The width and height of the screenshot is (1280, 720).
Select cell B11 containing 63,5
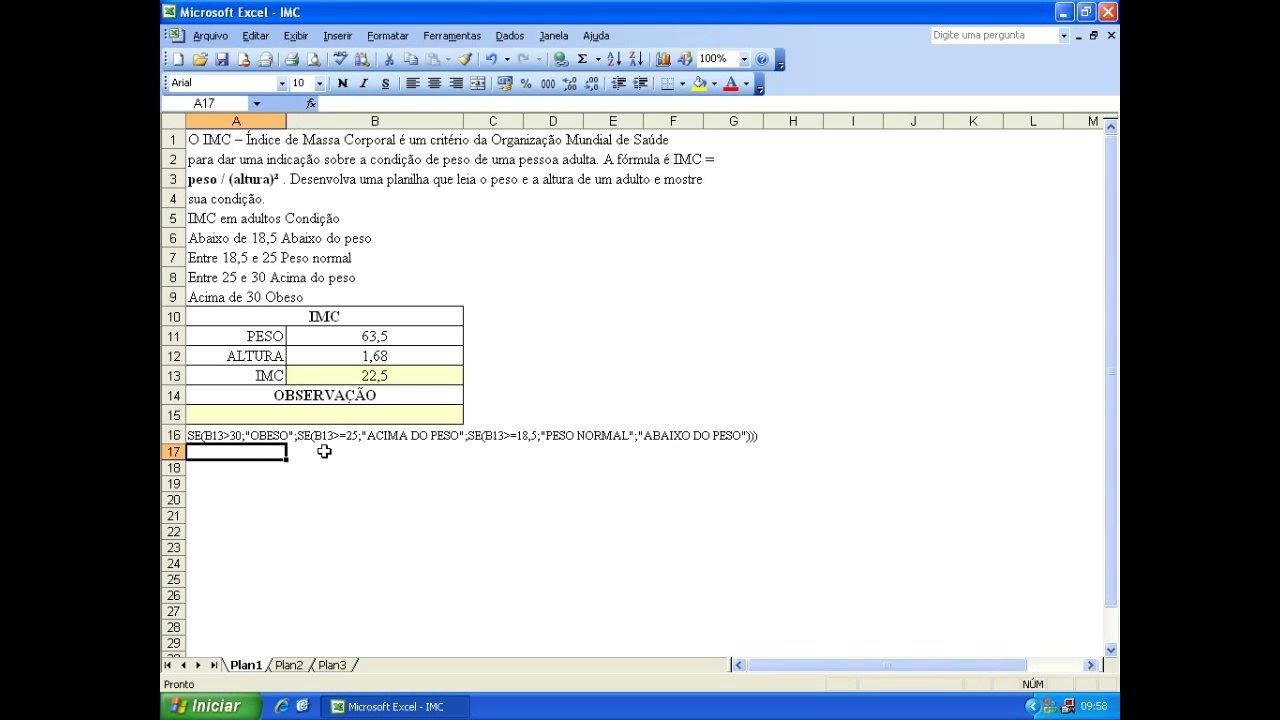point(374,337)
